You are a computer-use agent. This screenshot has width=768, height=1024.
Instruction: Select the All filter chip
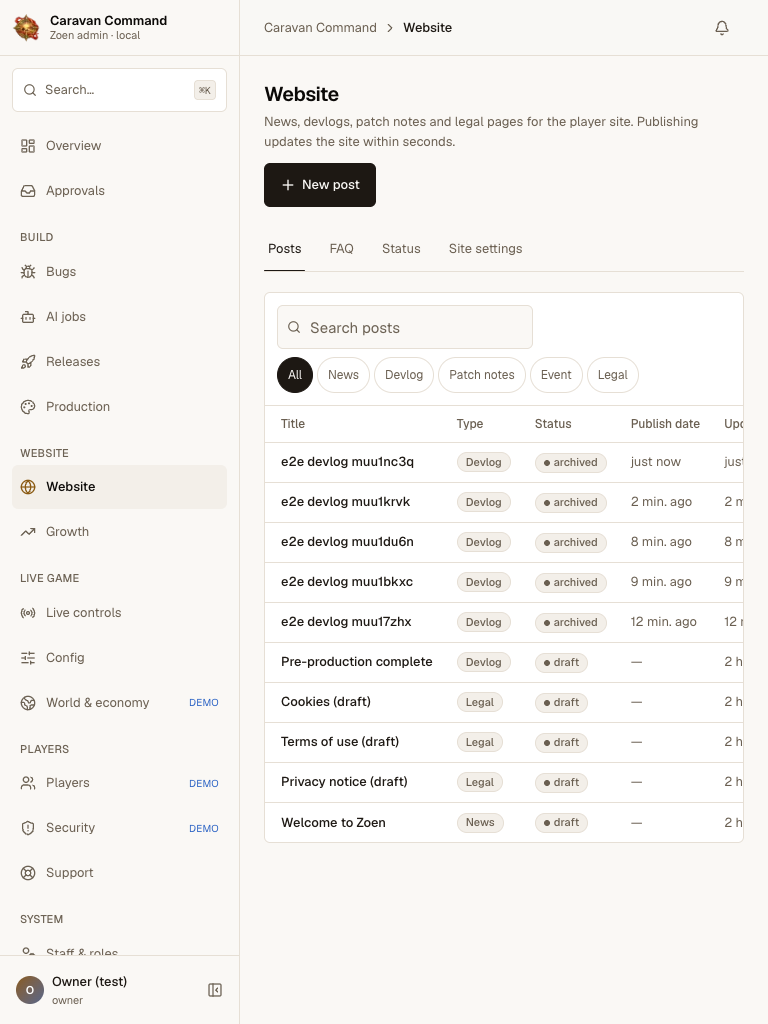coord(295,375)
